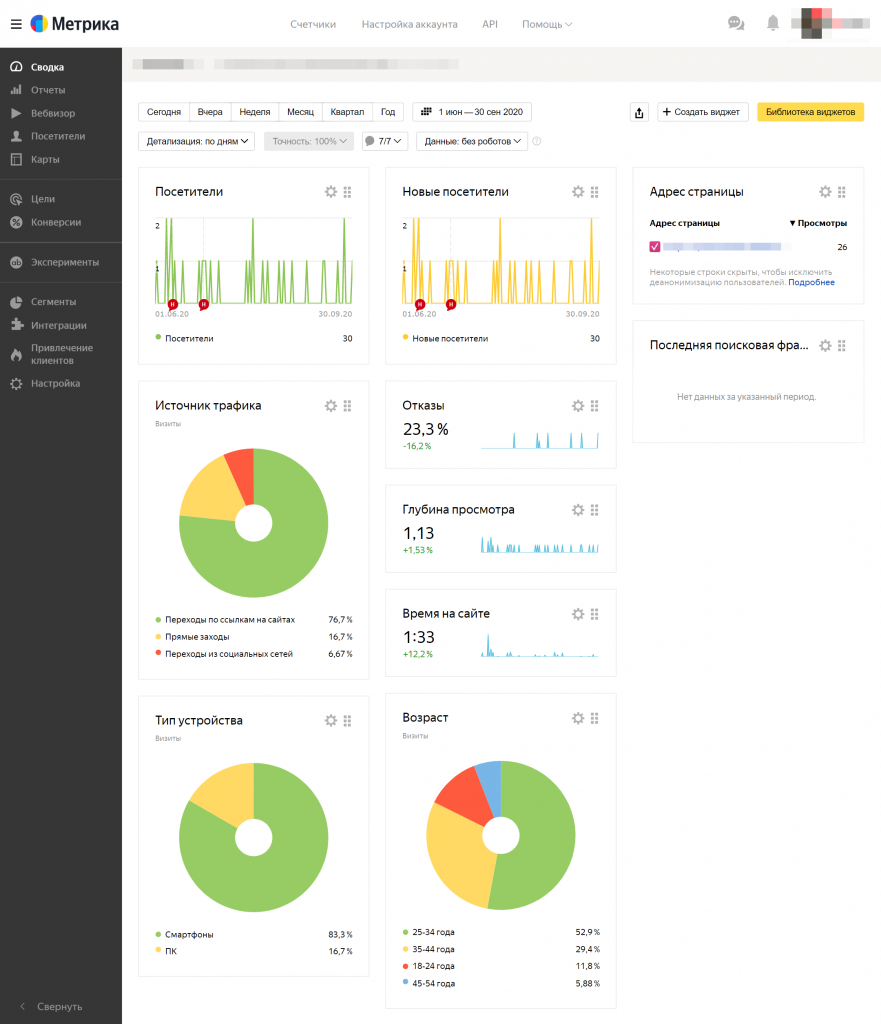Open the chat messages icon in header
Screen dimensions: 881x1024
point(736,24)
